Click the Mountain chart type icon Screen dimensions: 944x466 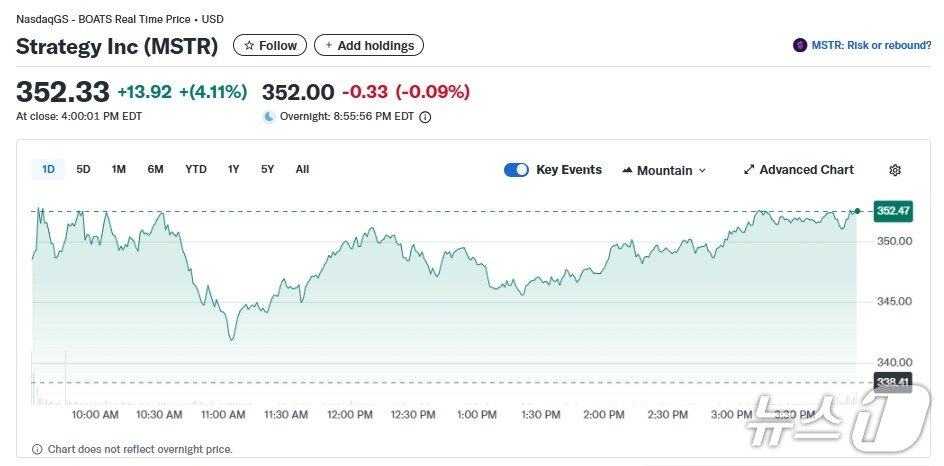click(x=627, y=171)
